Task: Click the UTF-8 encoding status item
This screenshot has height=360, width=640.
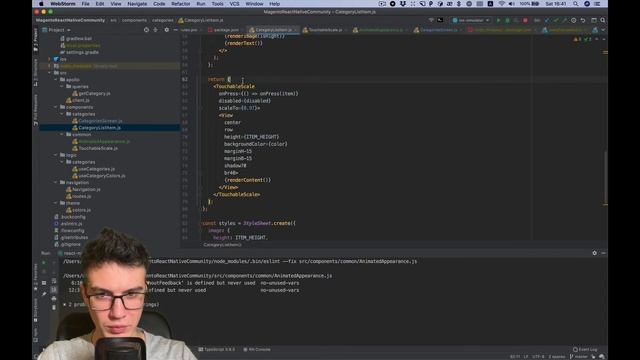Action: [538, 356]
